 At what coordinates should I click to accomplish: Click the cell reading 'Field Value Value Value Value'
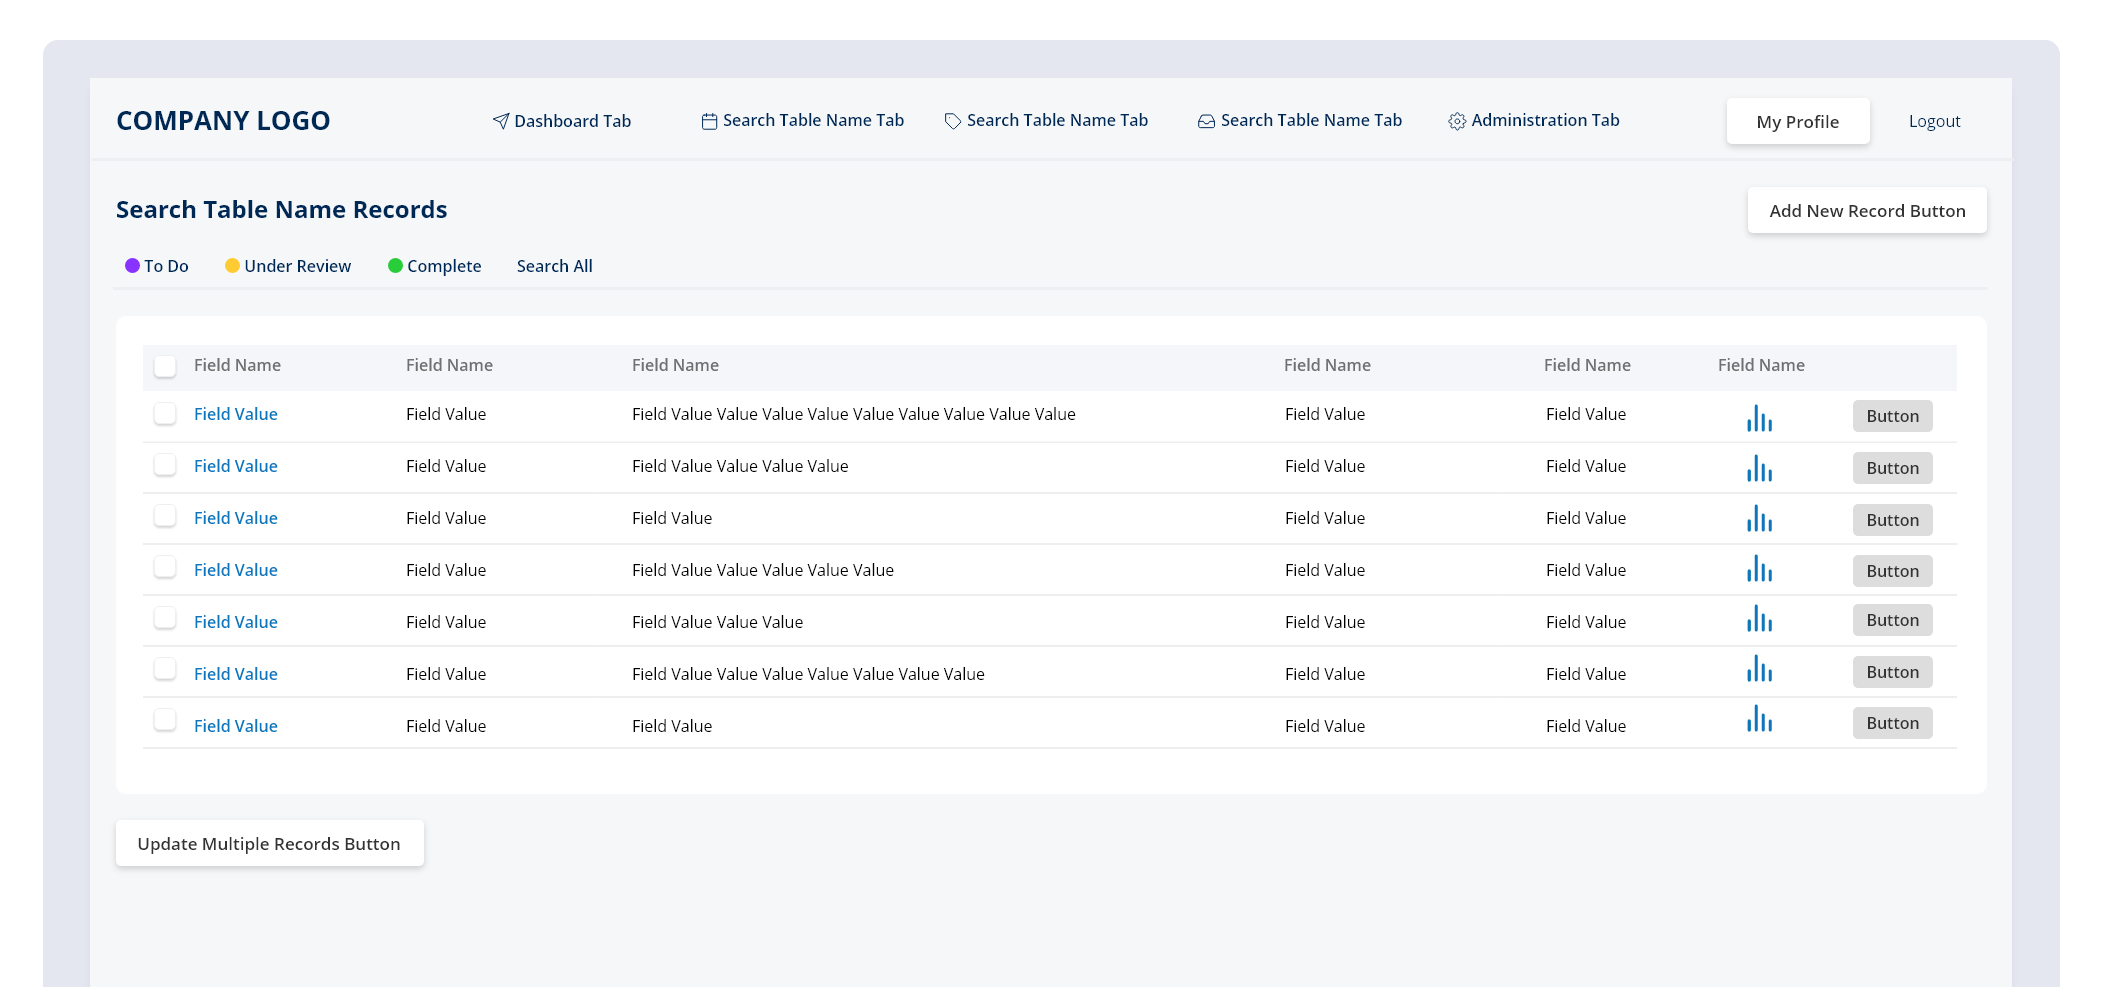[740, 466]
